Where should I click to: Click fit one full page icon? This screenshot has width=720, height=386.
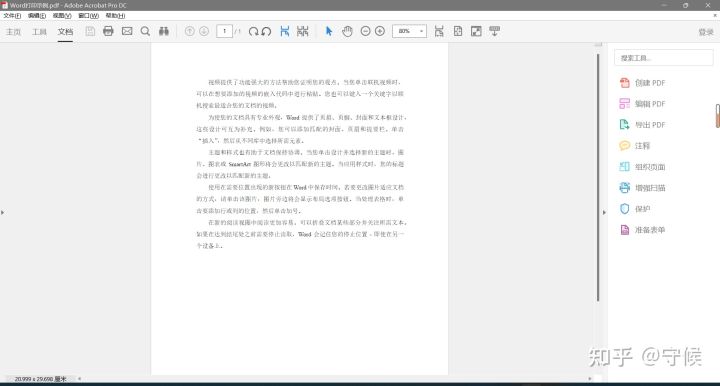coord(458,31)
